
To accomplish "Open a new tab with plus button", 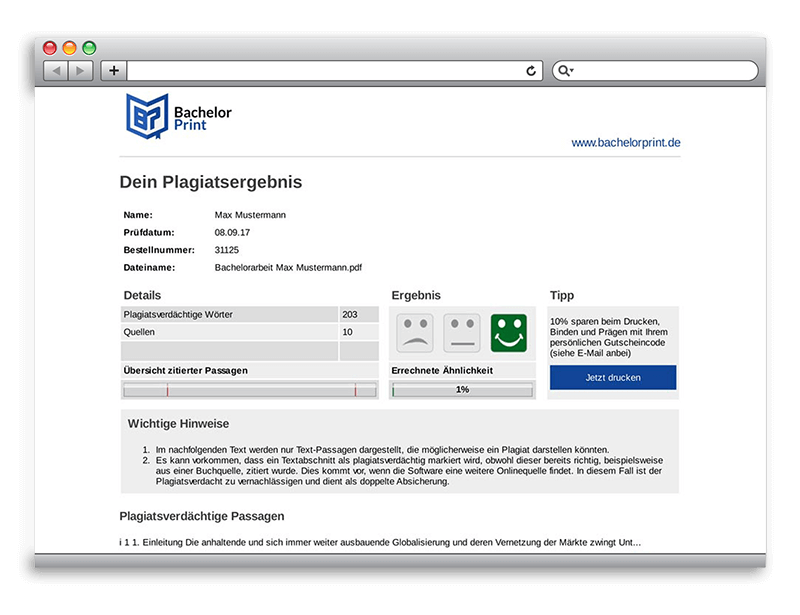I will pyautogui.click(x=113, y=71).
